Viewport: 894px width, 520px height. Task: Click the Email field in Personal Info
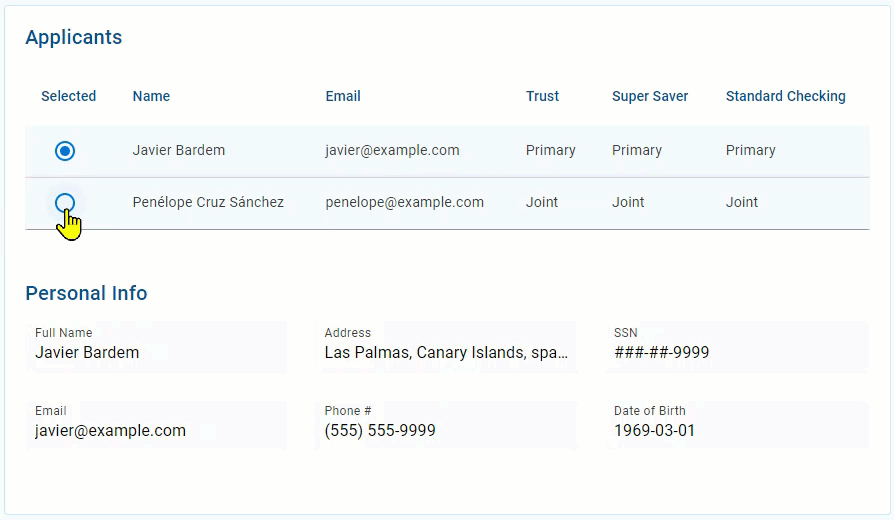(156, 425)
